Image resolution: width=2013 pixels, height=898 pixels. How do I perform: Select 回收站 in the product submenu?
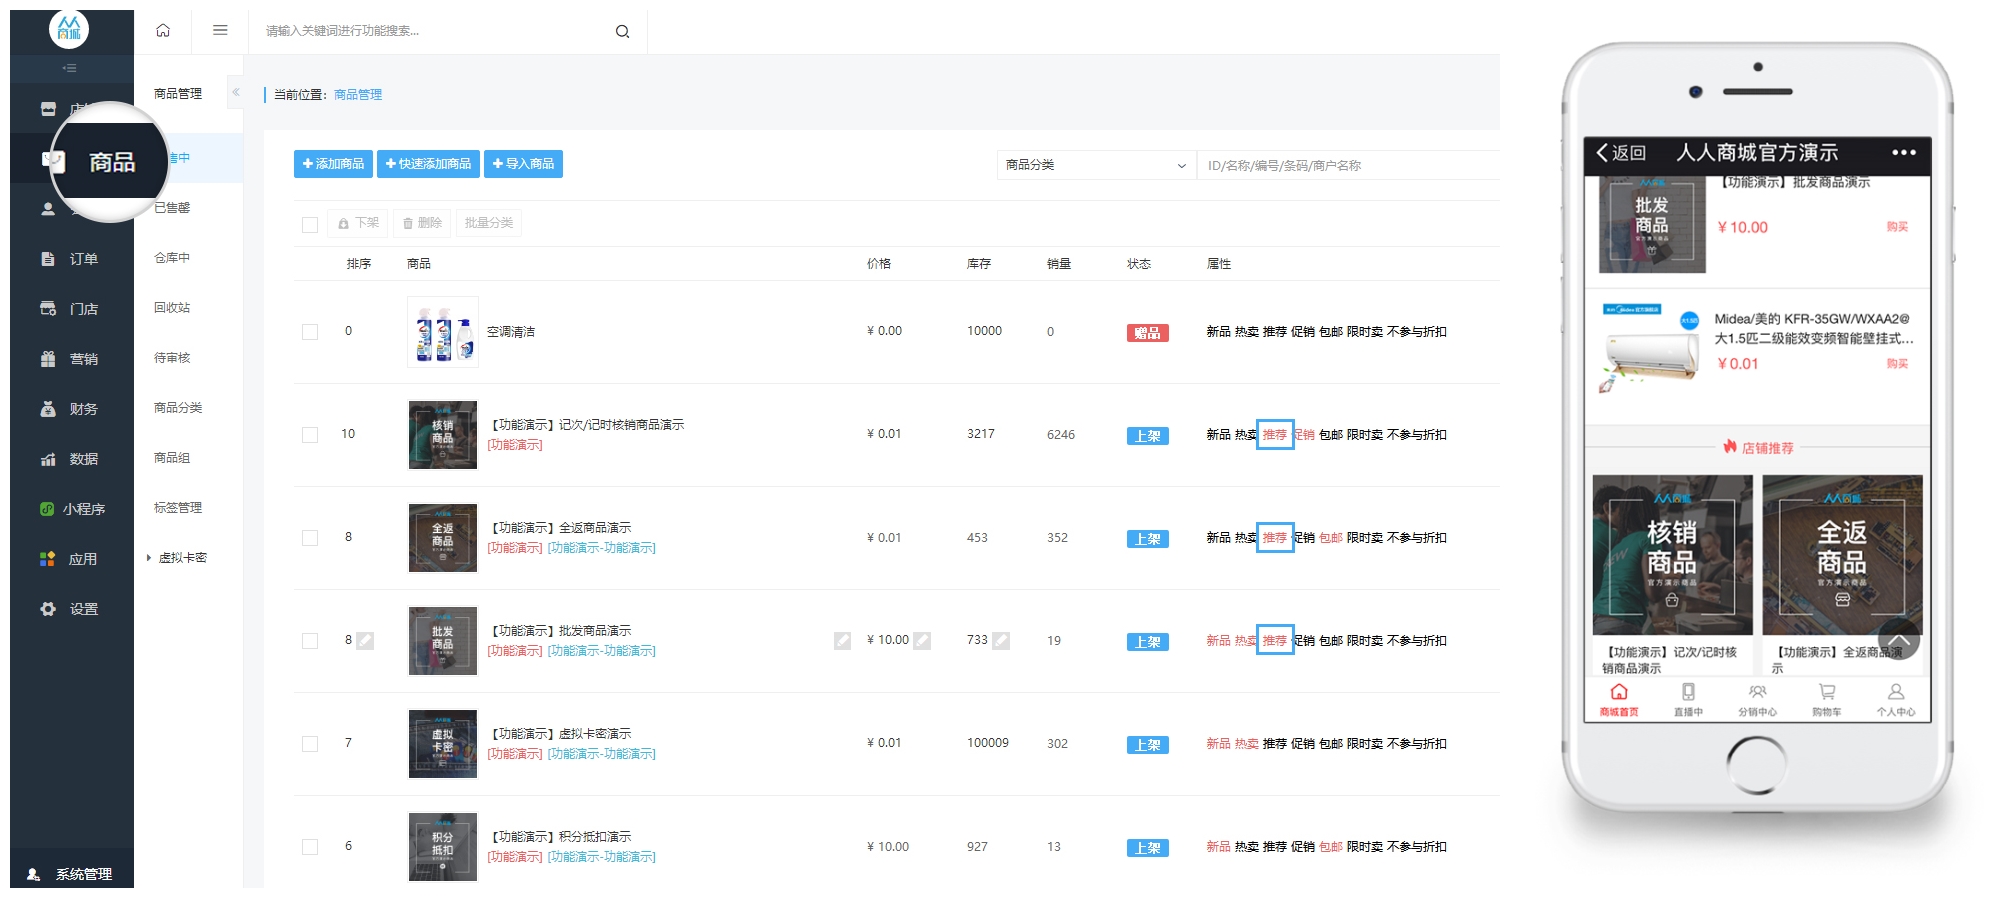(172, 308)
